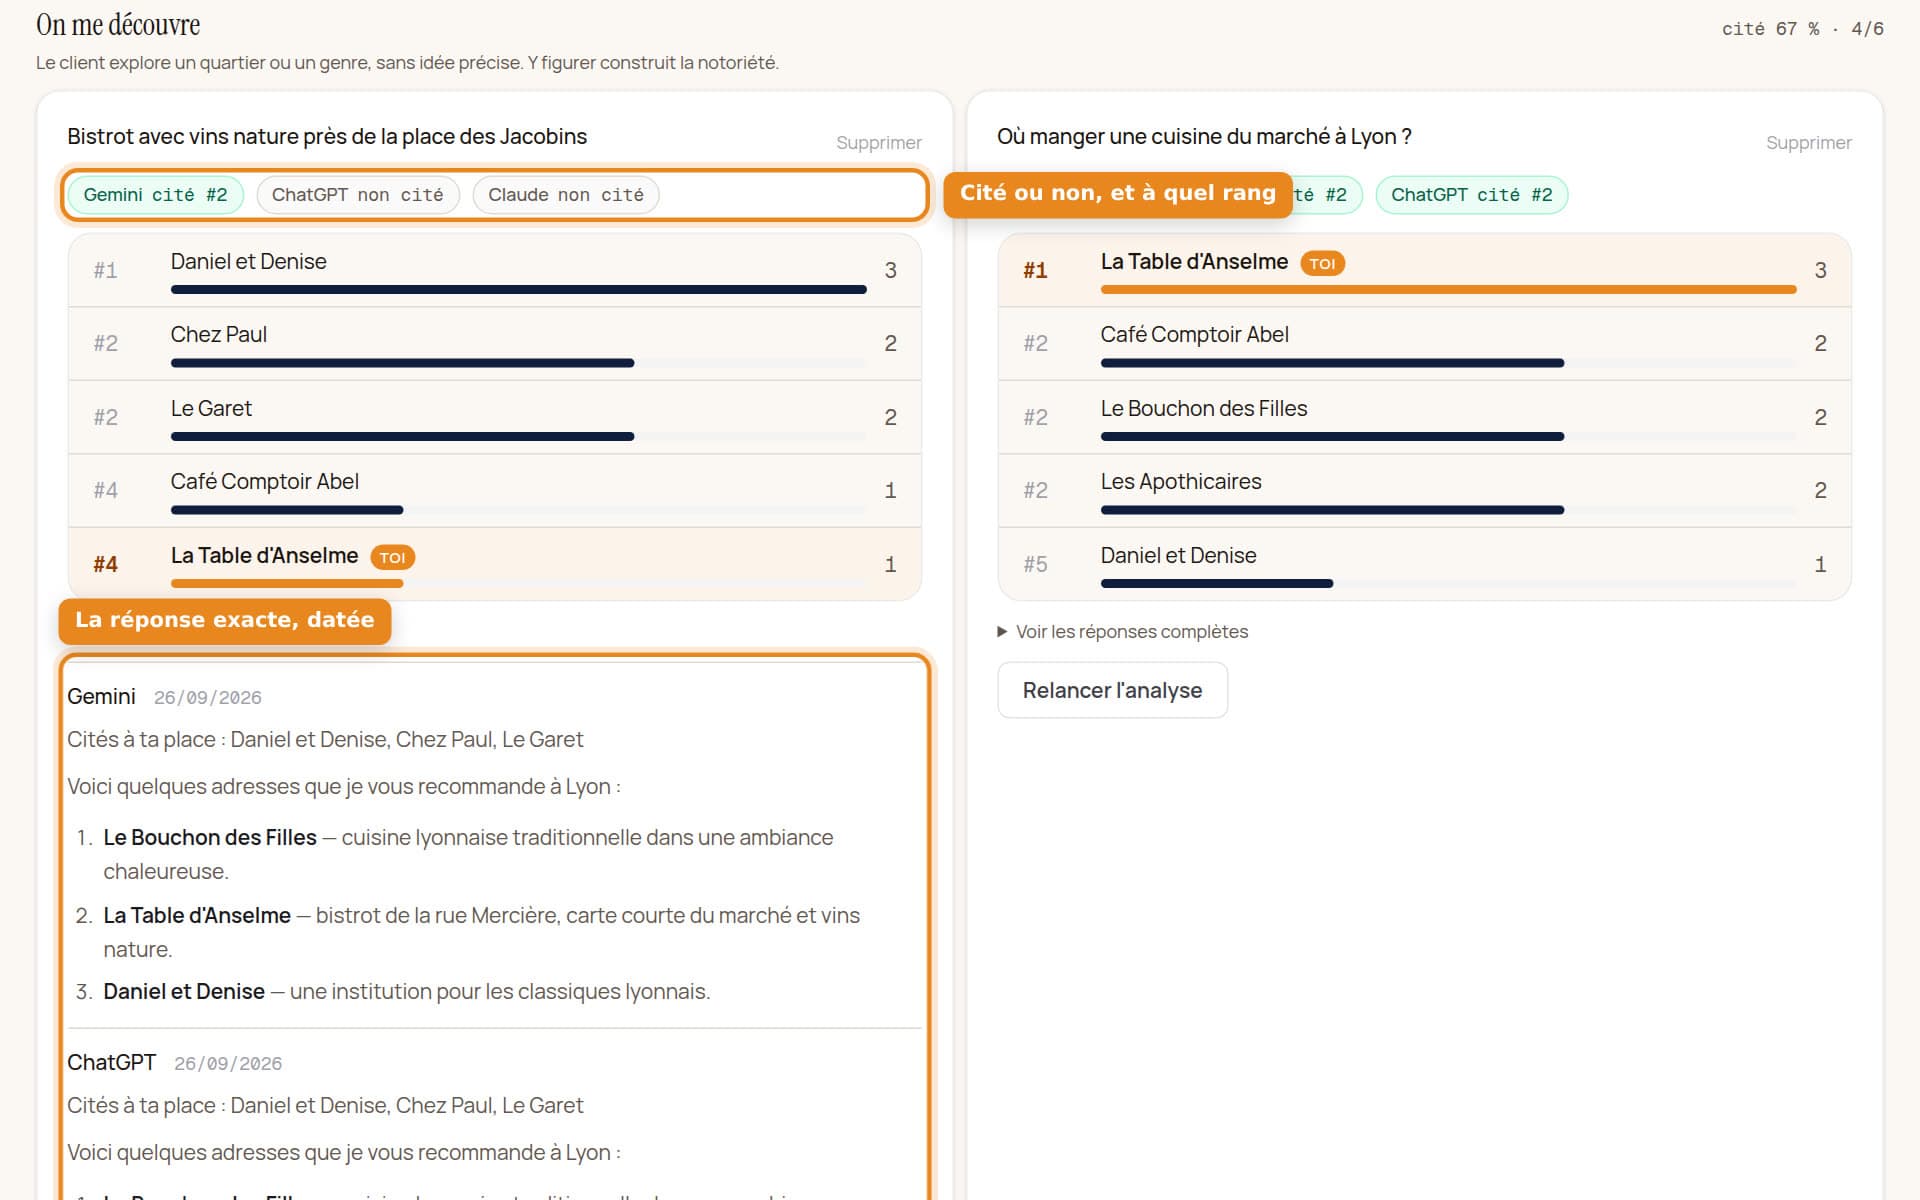
Task: Click the "Bistrot avec vins nature" question title
Action: [x=327, y=136]
